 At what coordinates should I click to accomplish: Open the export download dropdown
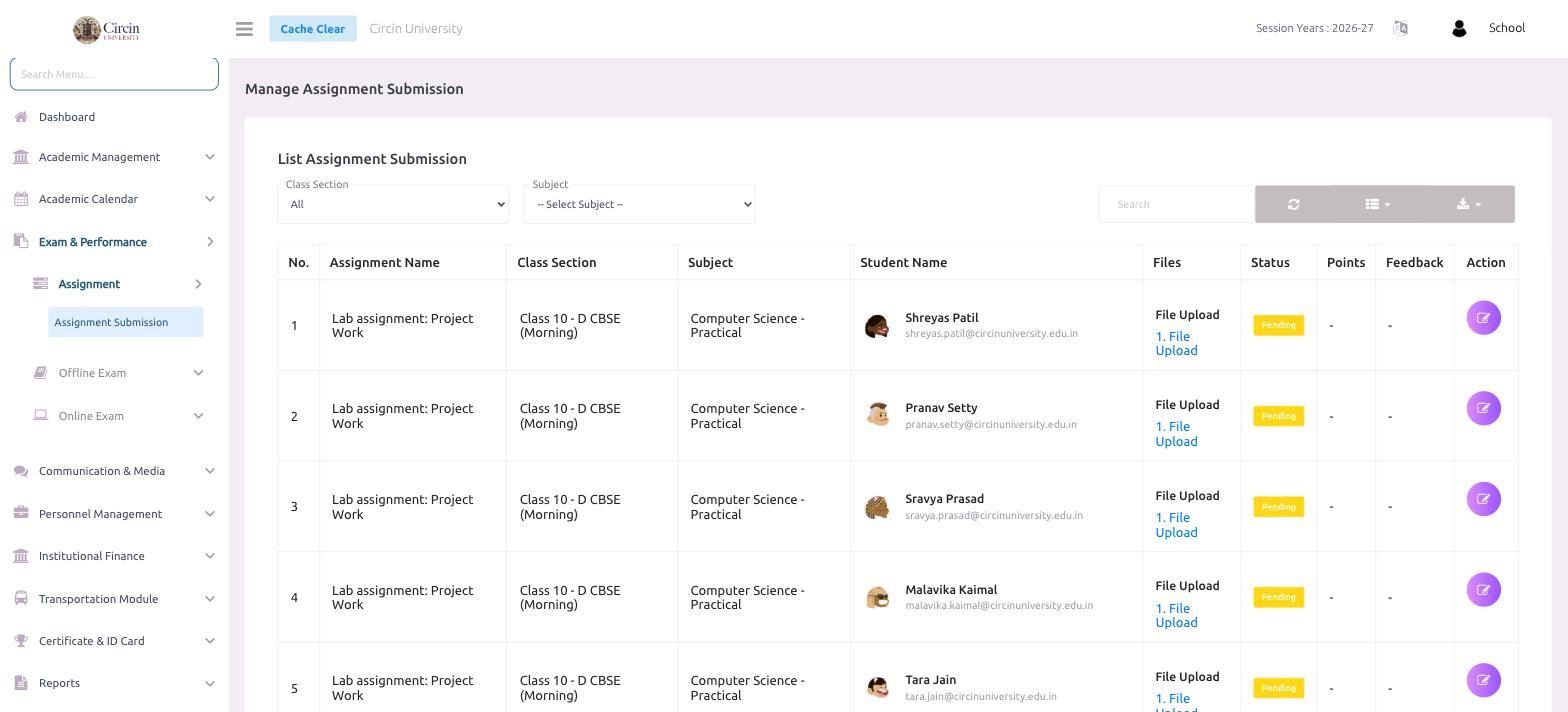click(1469, 204)
